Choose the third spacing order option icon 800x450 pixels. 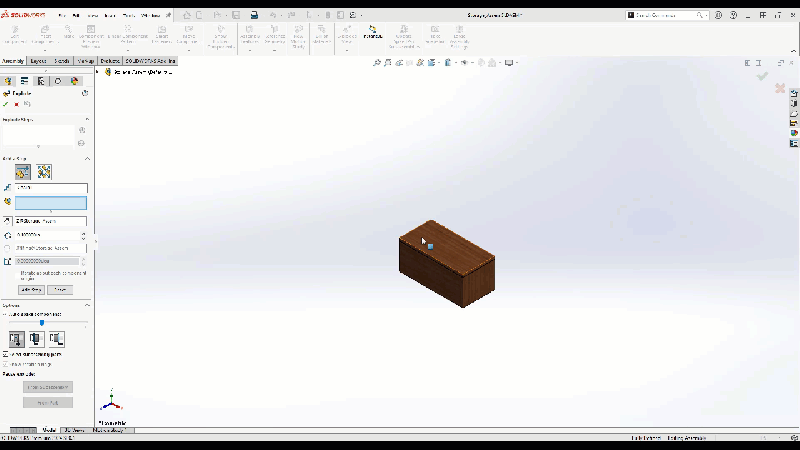point(56,339)
